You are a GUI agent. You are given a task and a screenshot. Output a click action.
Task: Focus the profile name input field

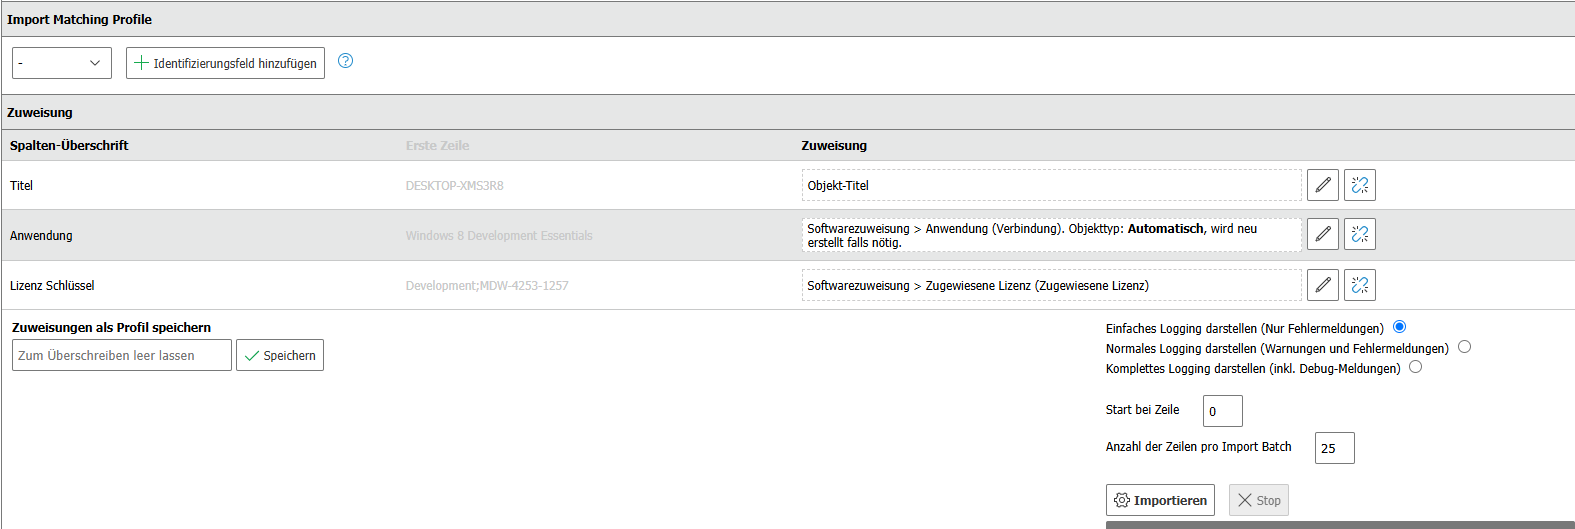(121, 355)
